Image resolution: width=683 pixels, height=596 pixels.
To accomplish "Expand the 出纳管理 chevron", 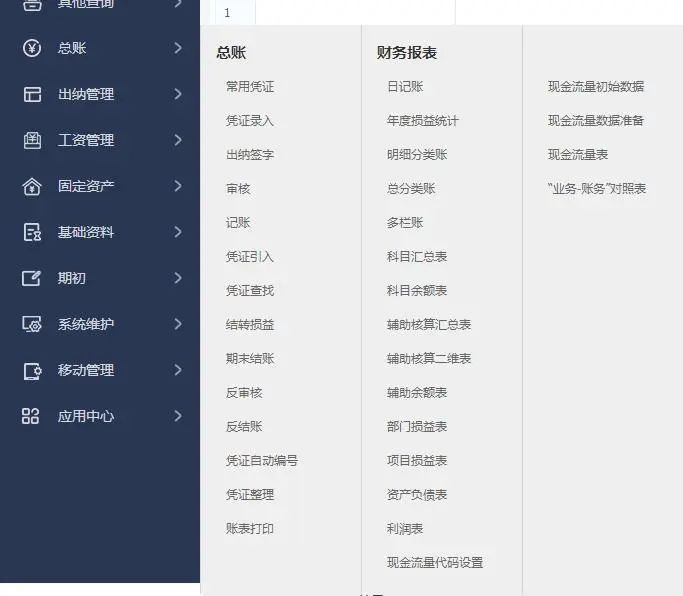I will (178, 94).
